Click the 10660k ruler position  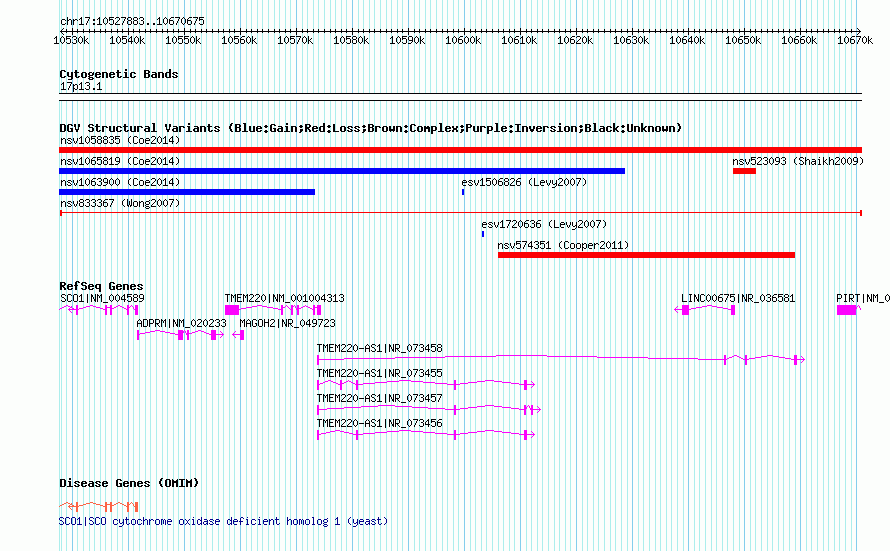pos(799,40)
